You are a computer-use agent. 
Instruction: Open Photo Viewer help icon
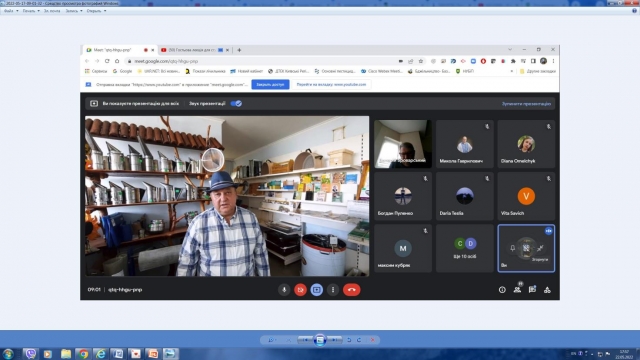[x=634, y=11]
